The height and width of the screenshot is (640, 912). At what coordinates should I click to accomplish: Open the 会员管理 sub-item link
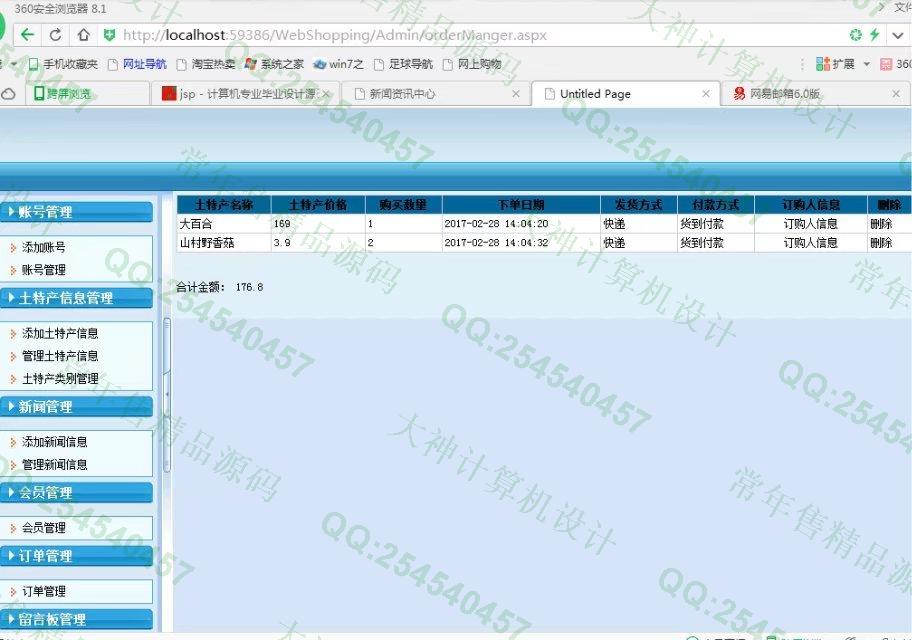pos(44,528)
